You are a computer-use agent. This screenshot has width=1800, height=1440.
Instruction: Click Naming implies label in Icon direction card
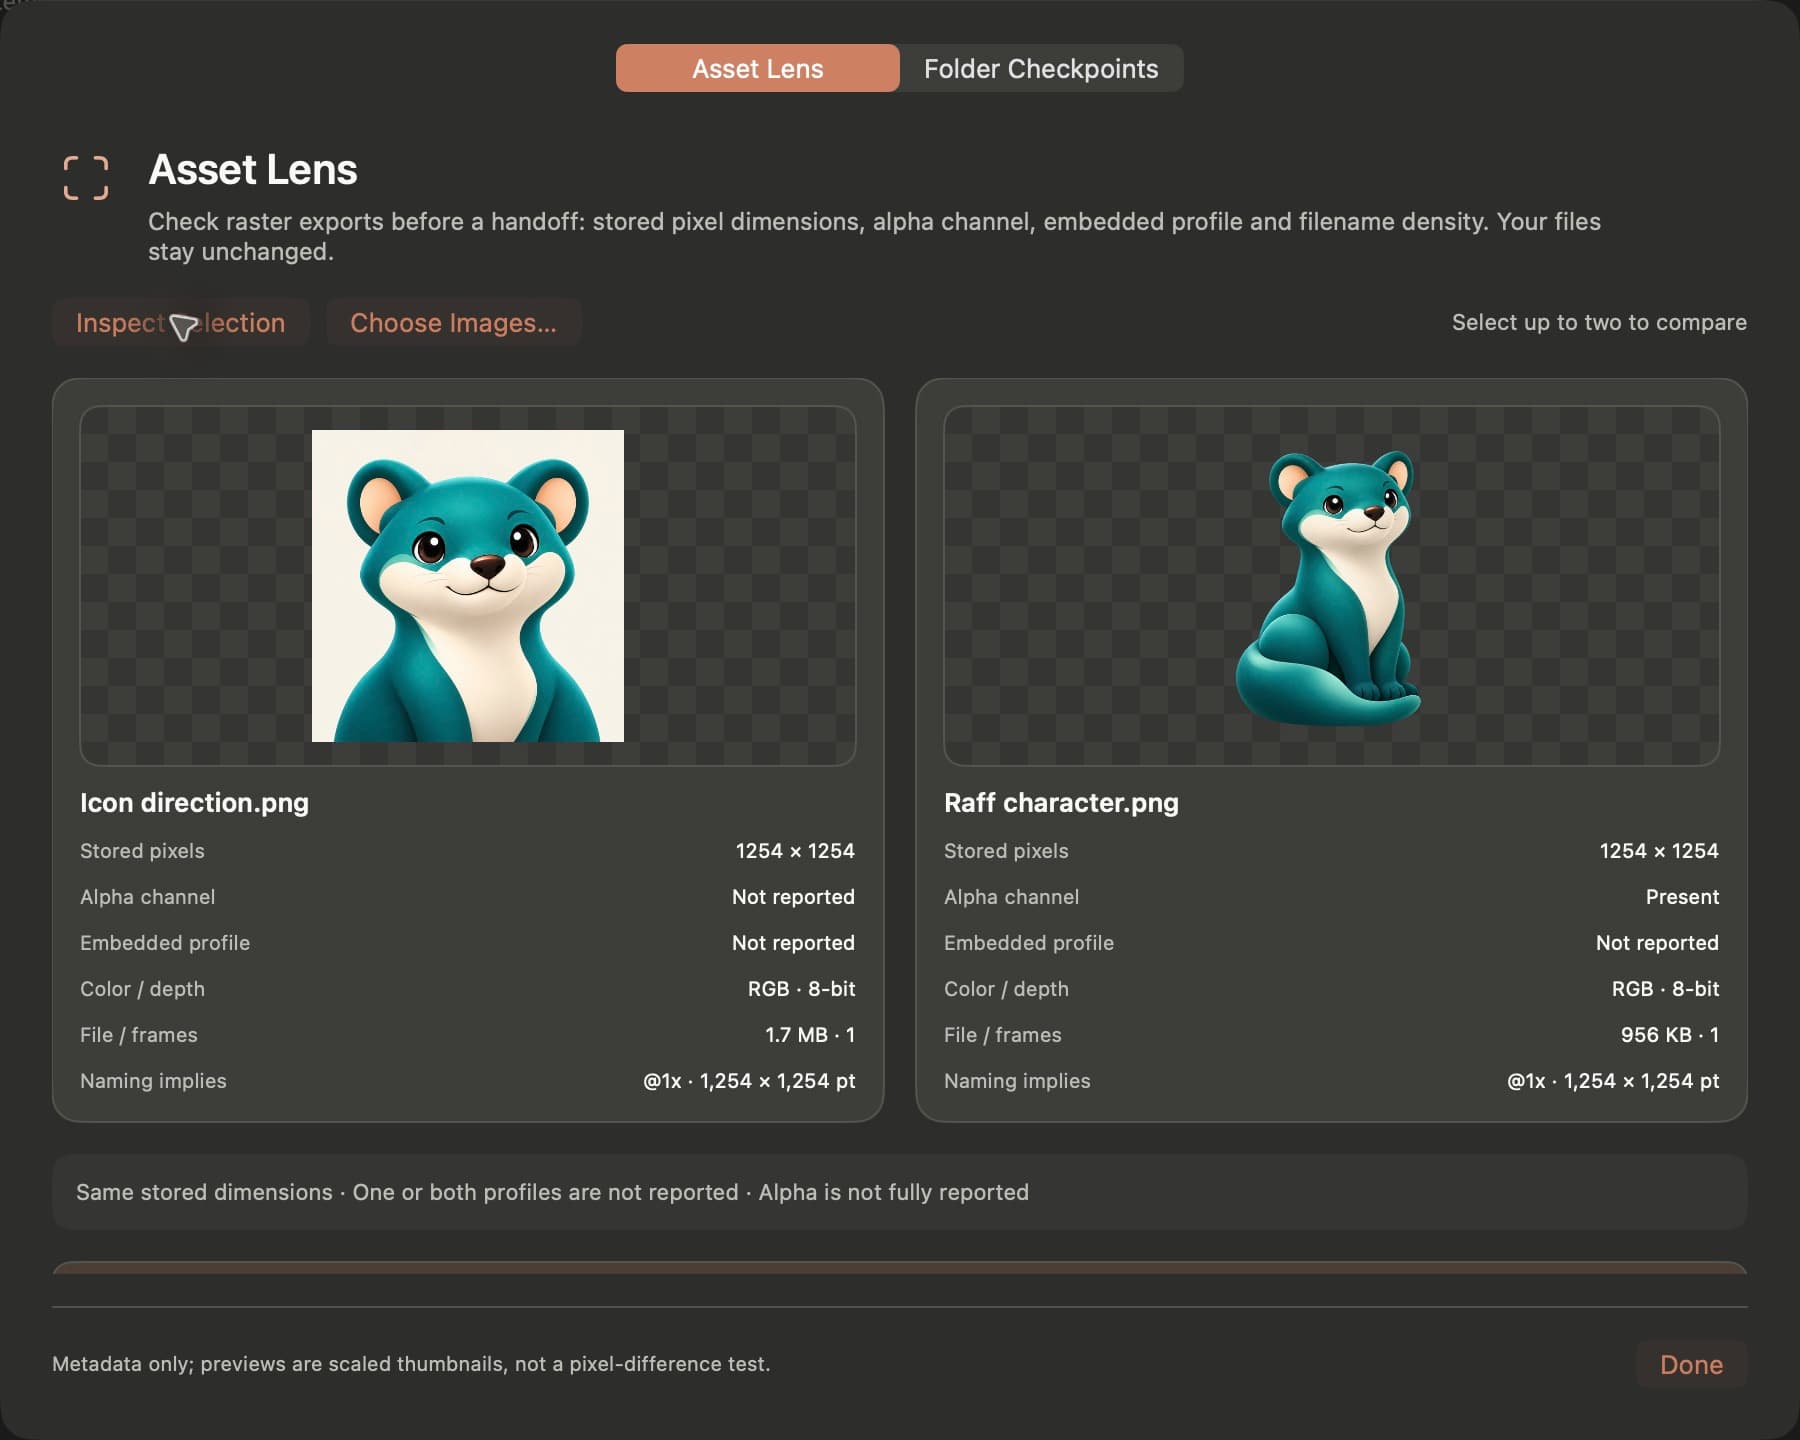point(153,1081)
